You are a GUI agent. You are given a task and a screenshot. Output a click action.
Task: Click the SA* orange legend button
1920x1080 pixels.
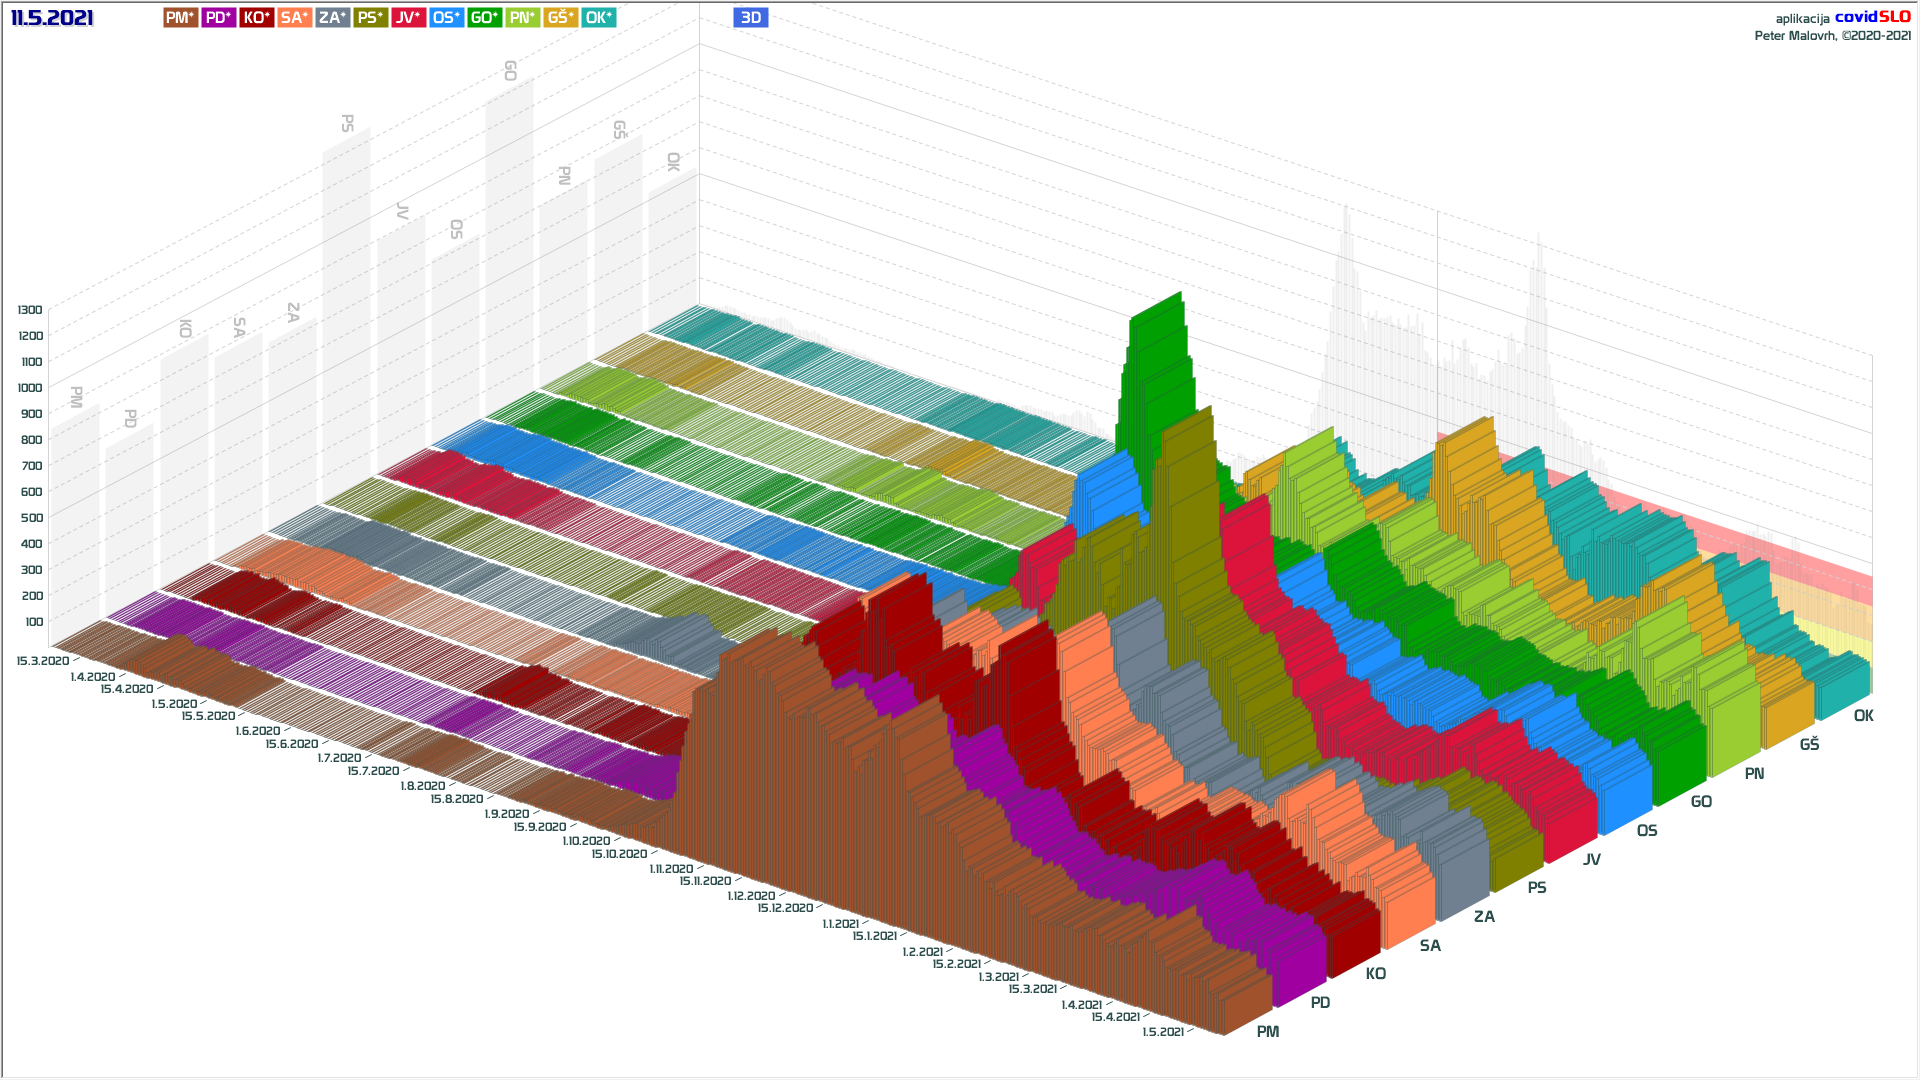294,17
